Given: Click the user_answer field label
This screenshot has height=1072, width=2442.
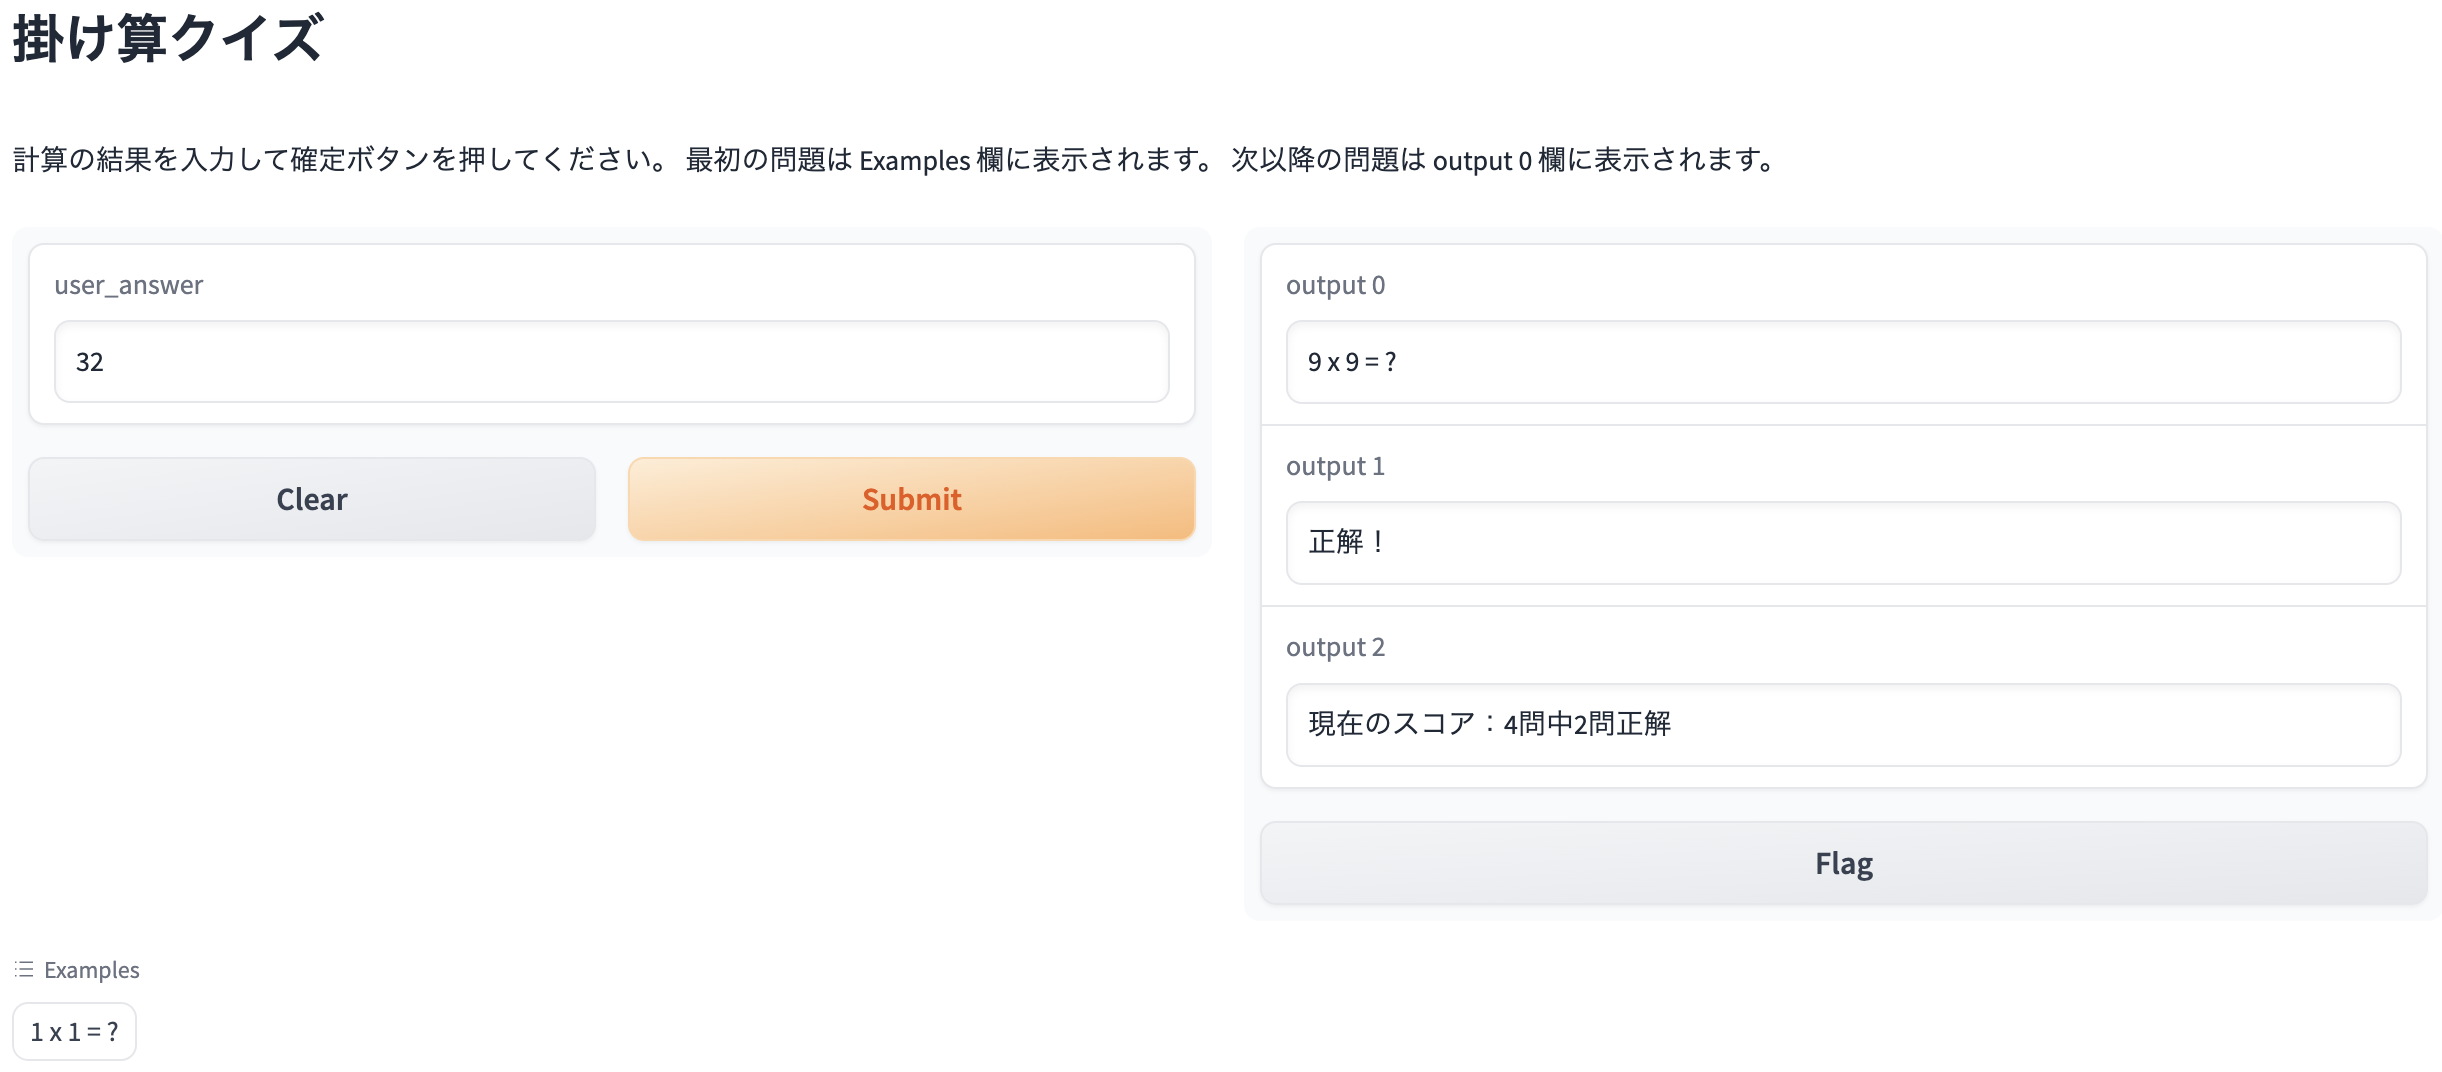Looking at the screenshot, I should (130, 284).
